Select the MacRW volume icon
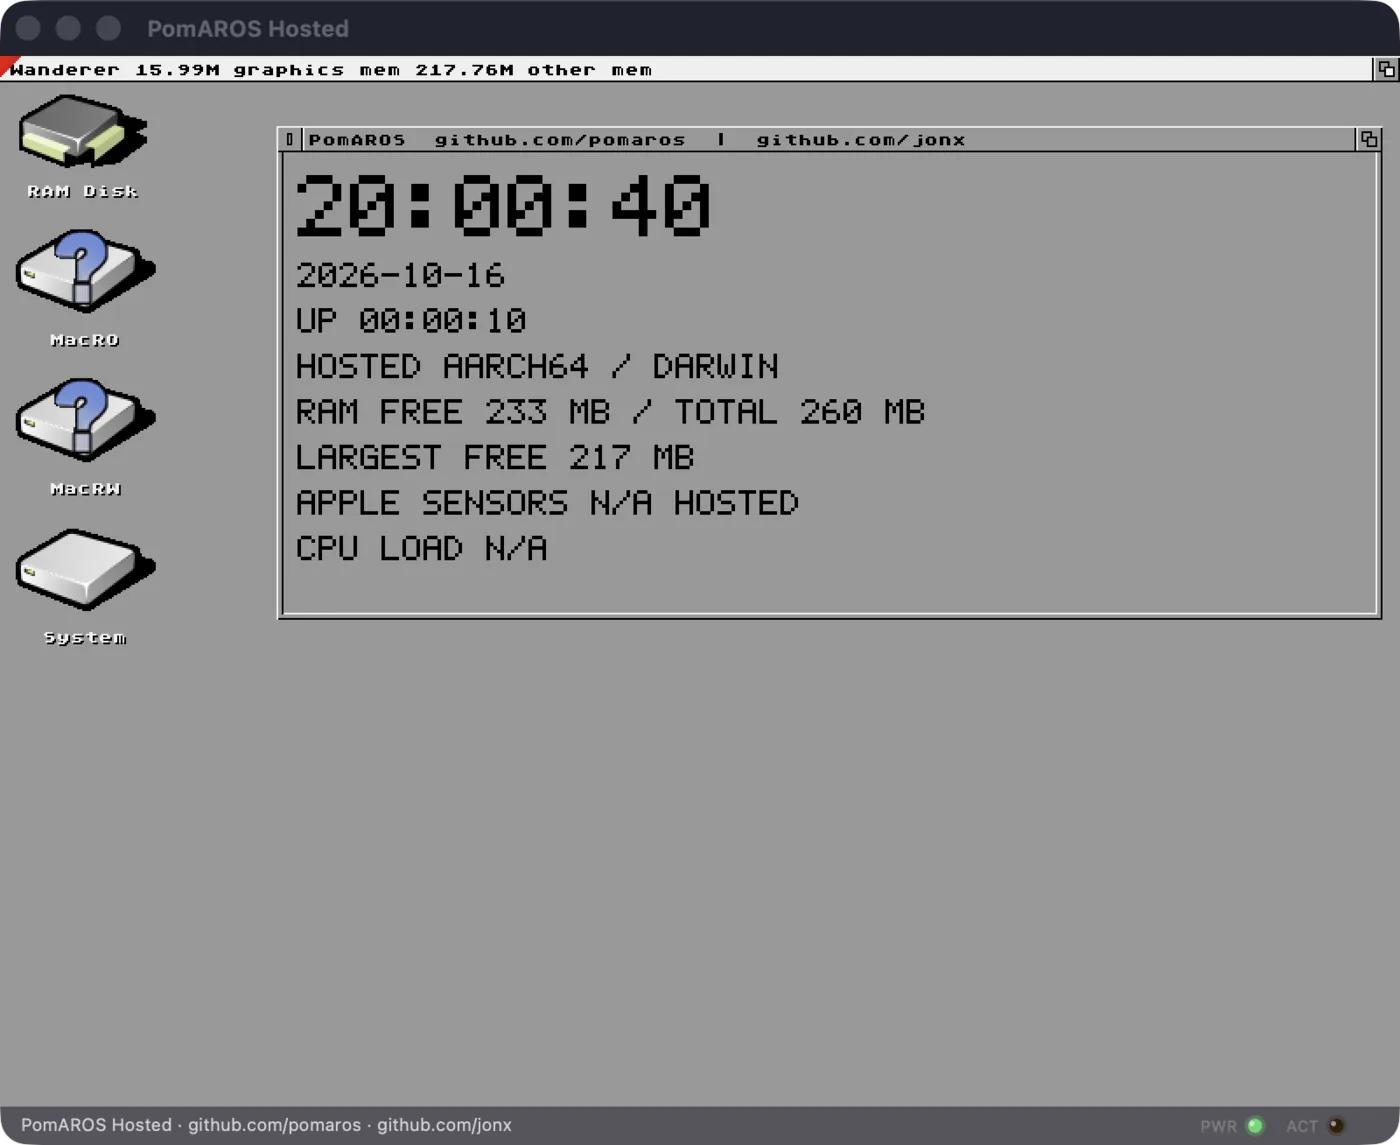 pos(85,420)
